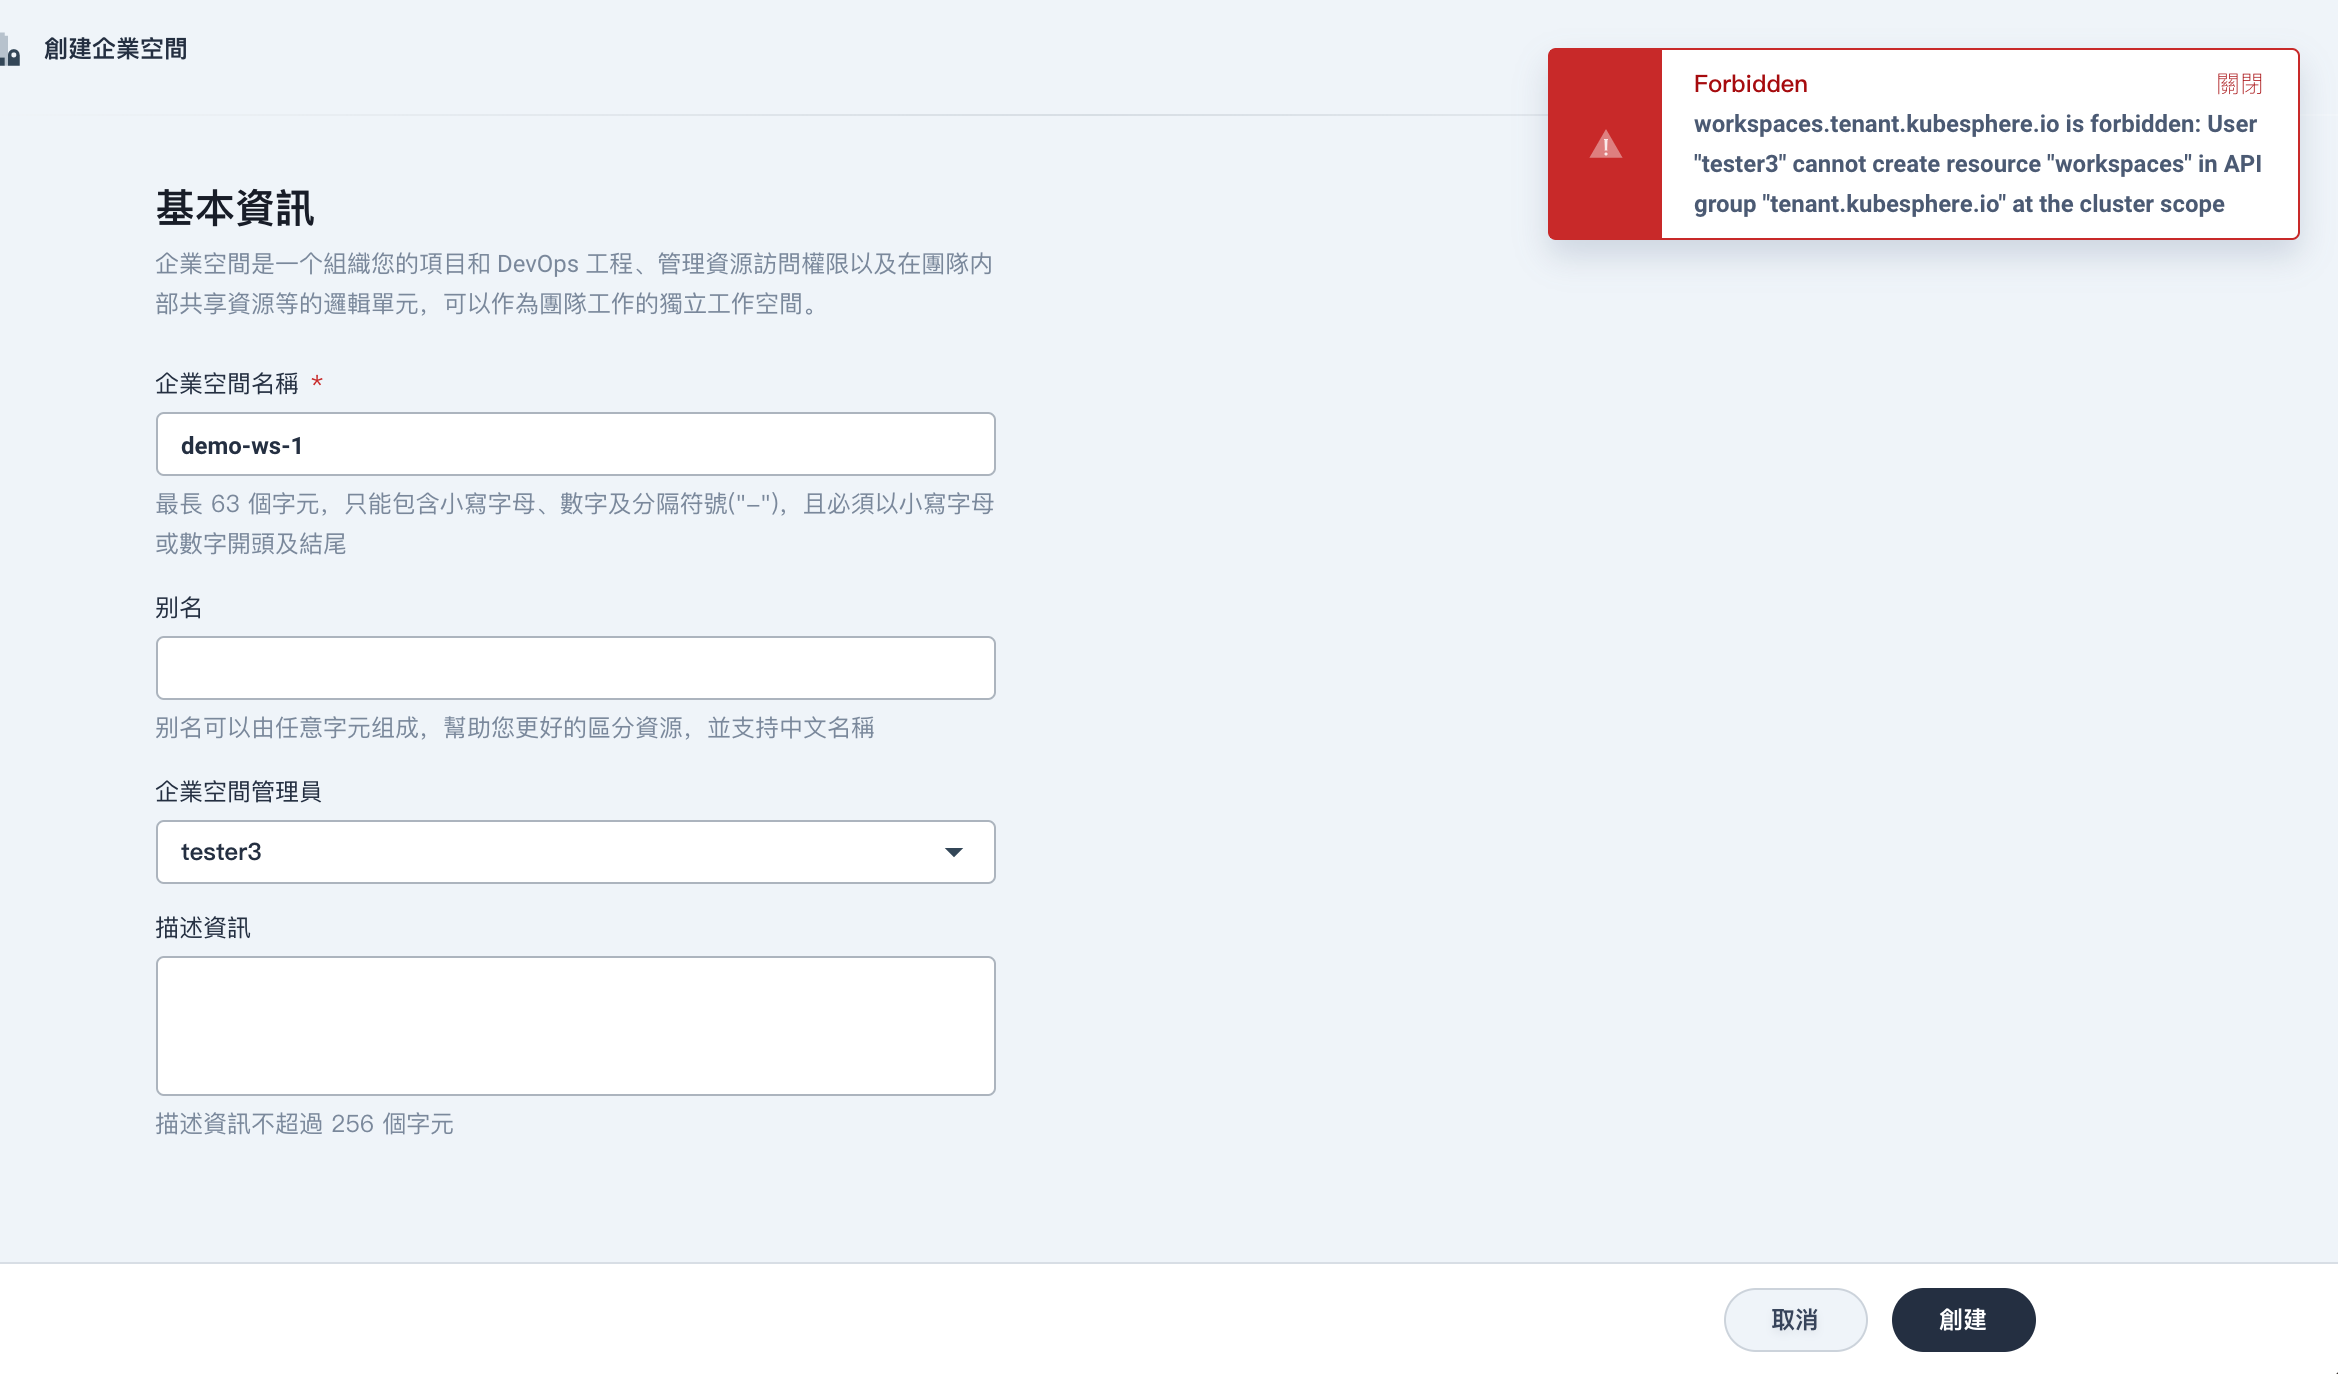Screen dimensions: 2338x1374
Task: Click inside the 描述資訊 description textarea
Action: pos(575,1025)
